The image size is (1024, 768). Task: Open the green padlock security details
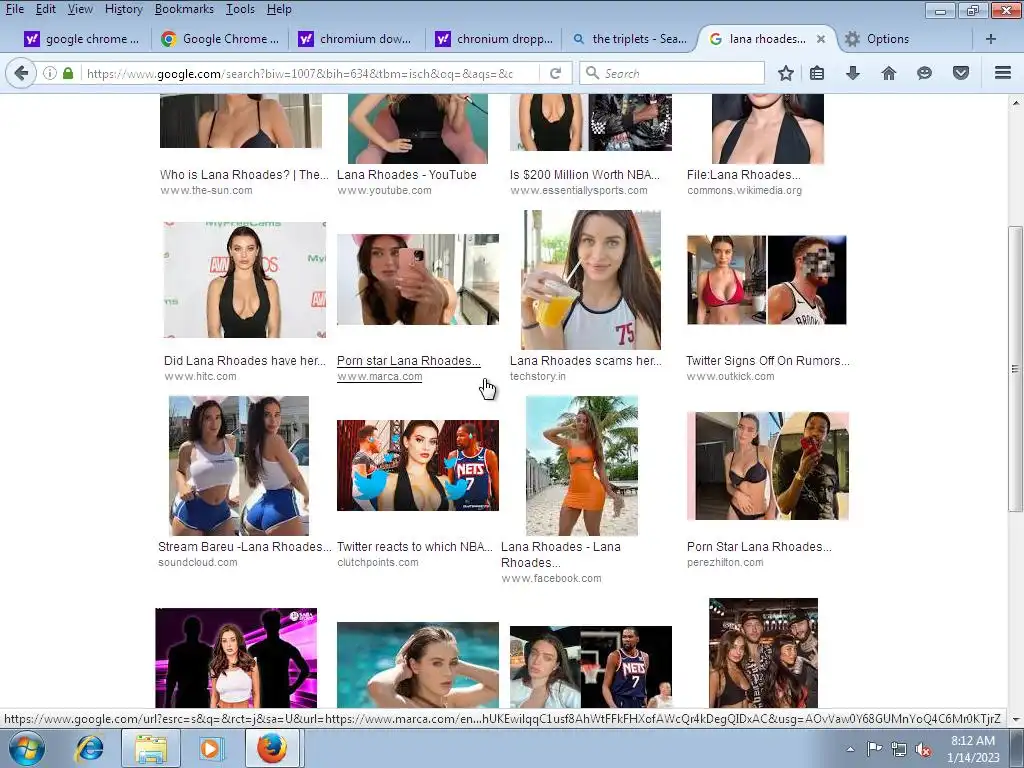pyautogui.click(x=68, y=73)
